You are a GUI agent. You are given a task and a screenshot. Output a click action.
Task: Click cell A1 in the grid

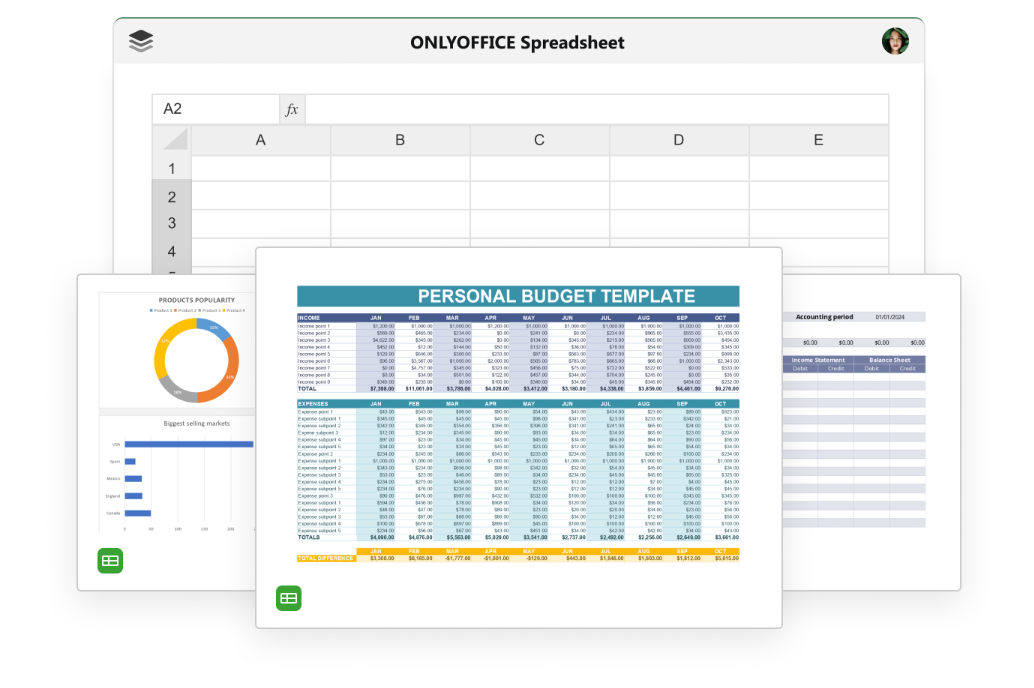[261, 168]
